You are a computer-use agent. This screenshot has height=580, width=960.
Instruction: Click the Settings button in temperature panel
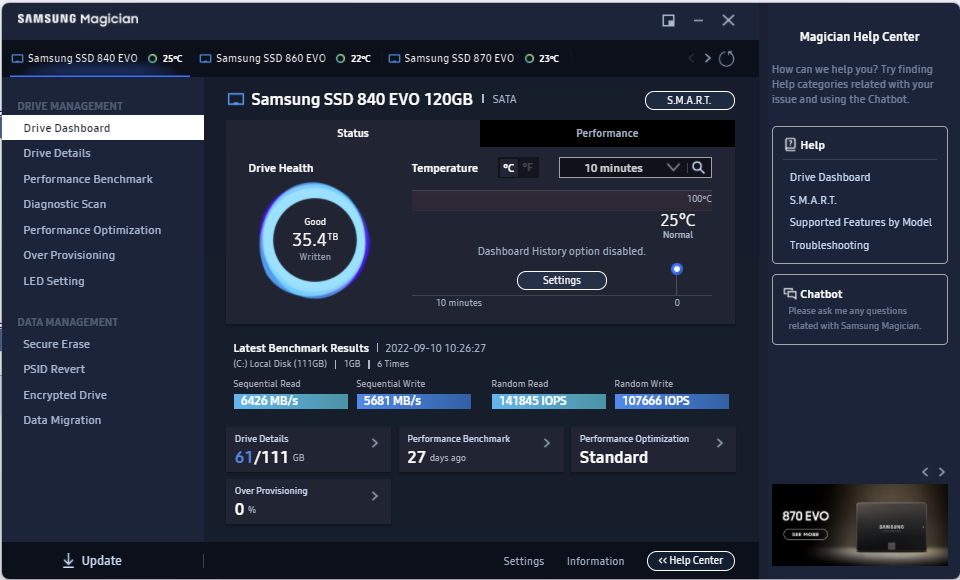(x=561, y=280)
